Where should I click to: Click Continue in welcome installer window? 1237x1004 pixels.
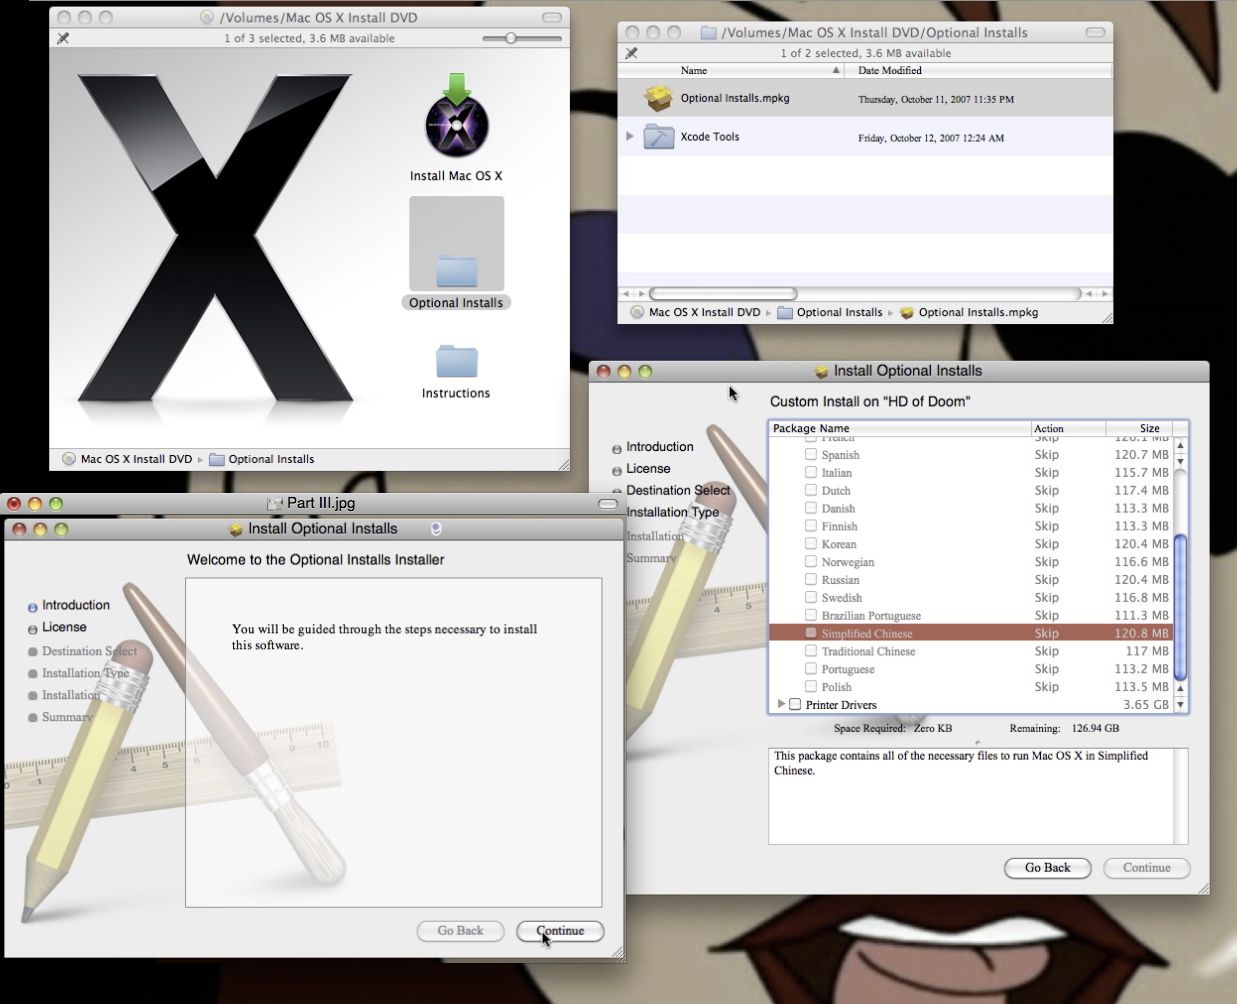click(560, 931)
